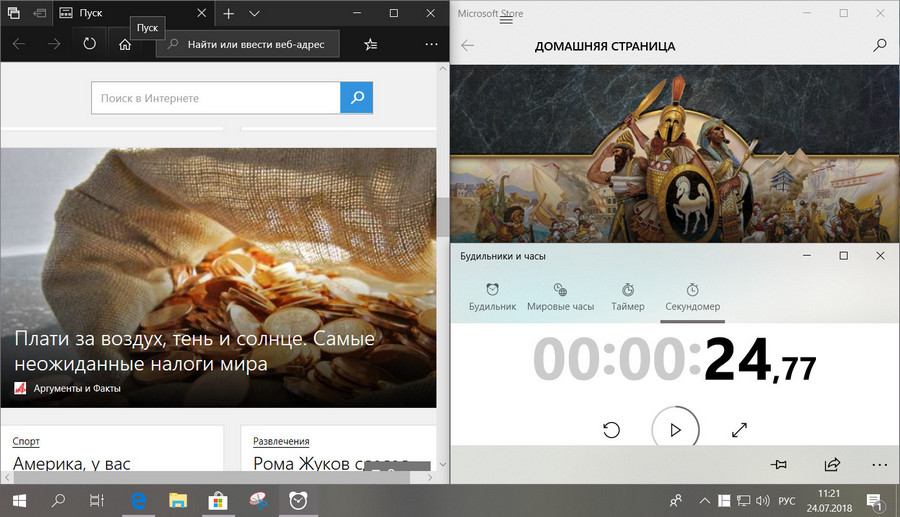
Task: Click the horizontal scrollbar right arrow
Action: pyautogui.click(x=430, y=477)
